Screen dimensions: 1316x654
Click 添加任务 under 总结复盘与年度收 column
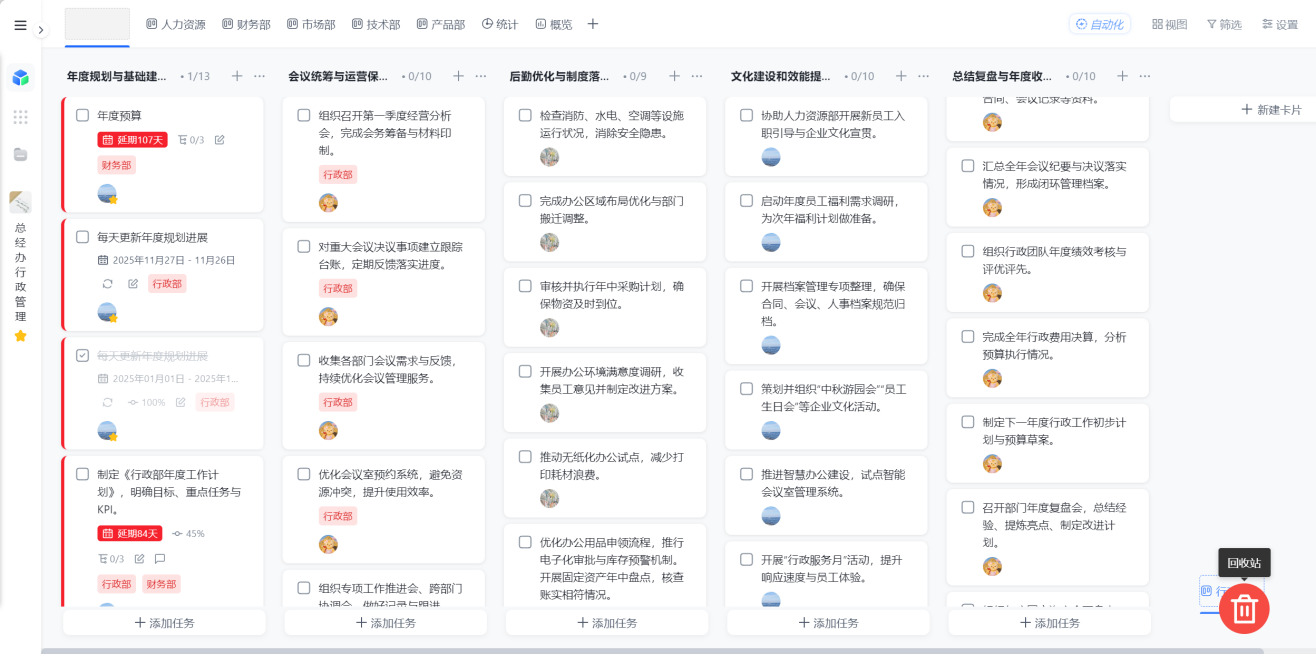coord(1049,623)
